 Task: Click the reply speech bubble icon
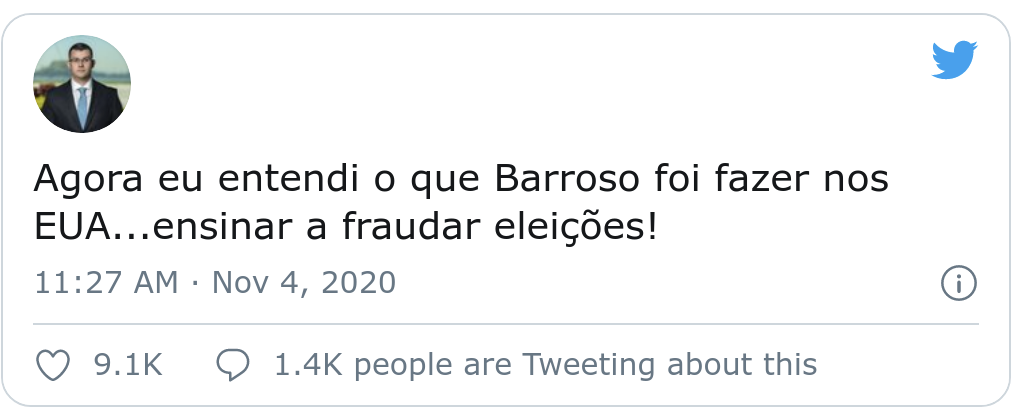tap(232, 365)
